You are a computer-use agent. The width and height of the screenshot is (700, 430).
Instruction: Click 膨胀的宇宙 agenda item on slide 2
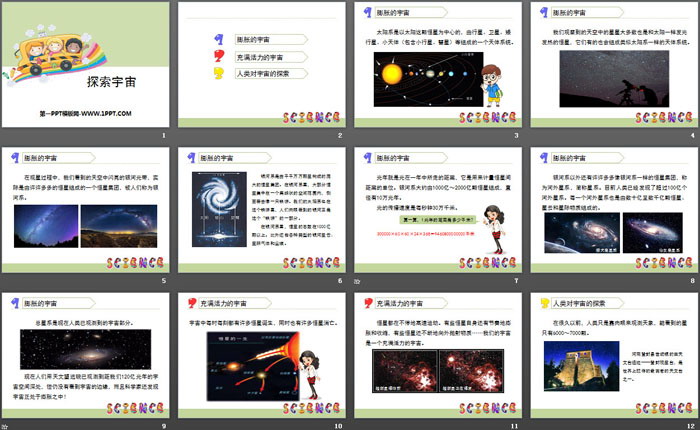271,40
